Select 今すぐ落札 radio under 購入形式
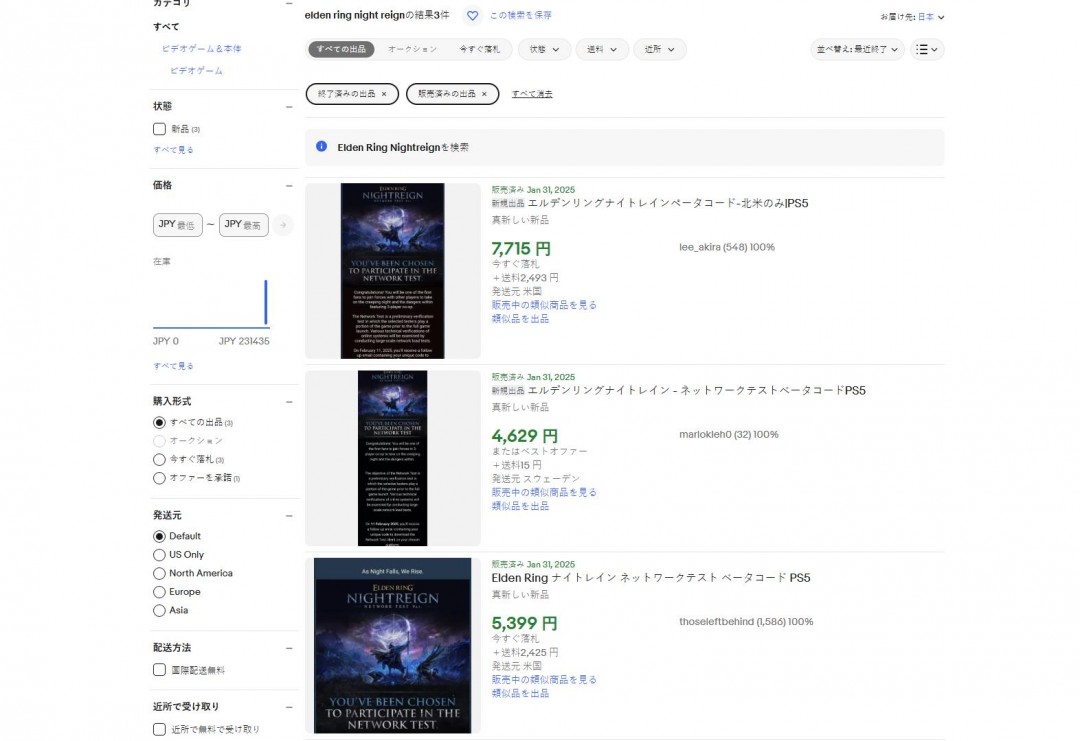This screenshot has height=741, width=1080. tap(159, 459)
